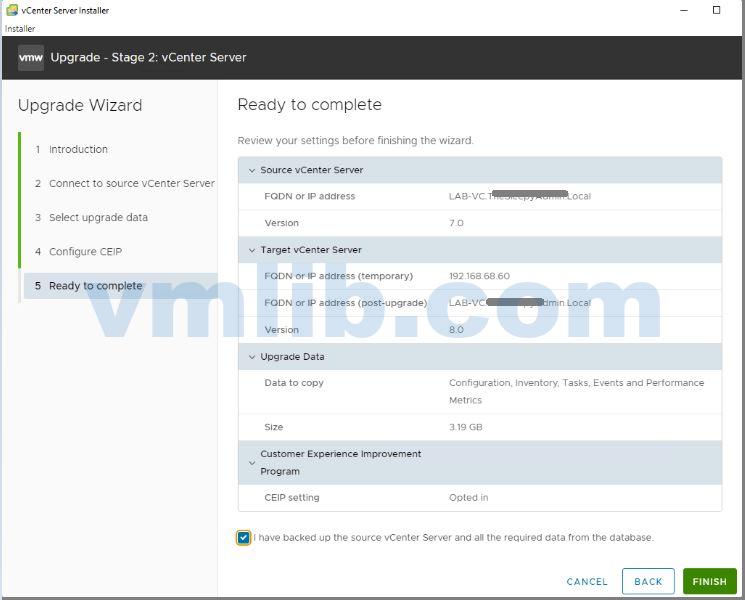Click Configuration, Inventory, Tasks data value
The image size is (745, 600).
coord(576,391)
